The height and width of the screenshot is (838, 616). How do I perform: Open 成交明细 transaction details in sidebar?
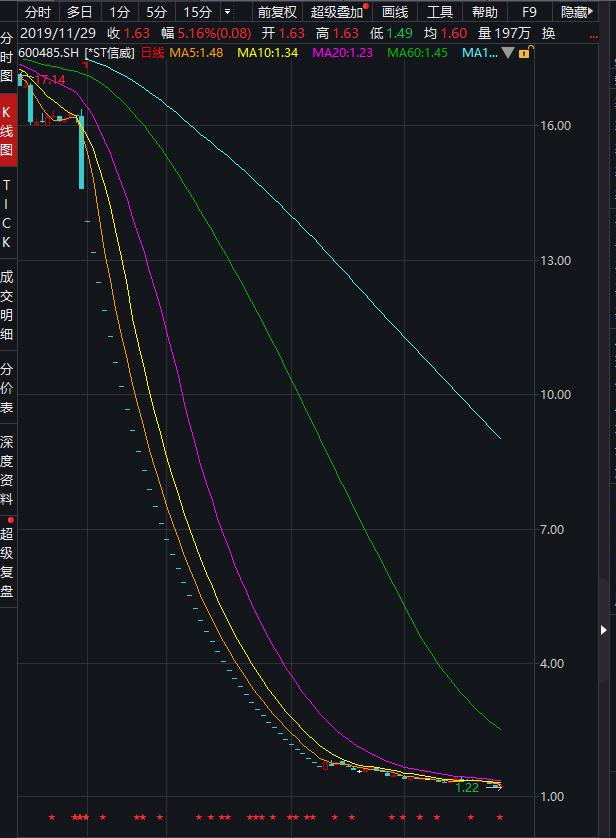(8, 305)
